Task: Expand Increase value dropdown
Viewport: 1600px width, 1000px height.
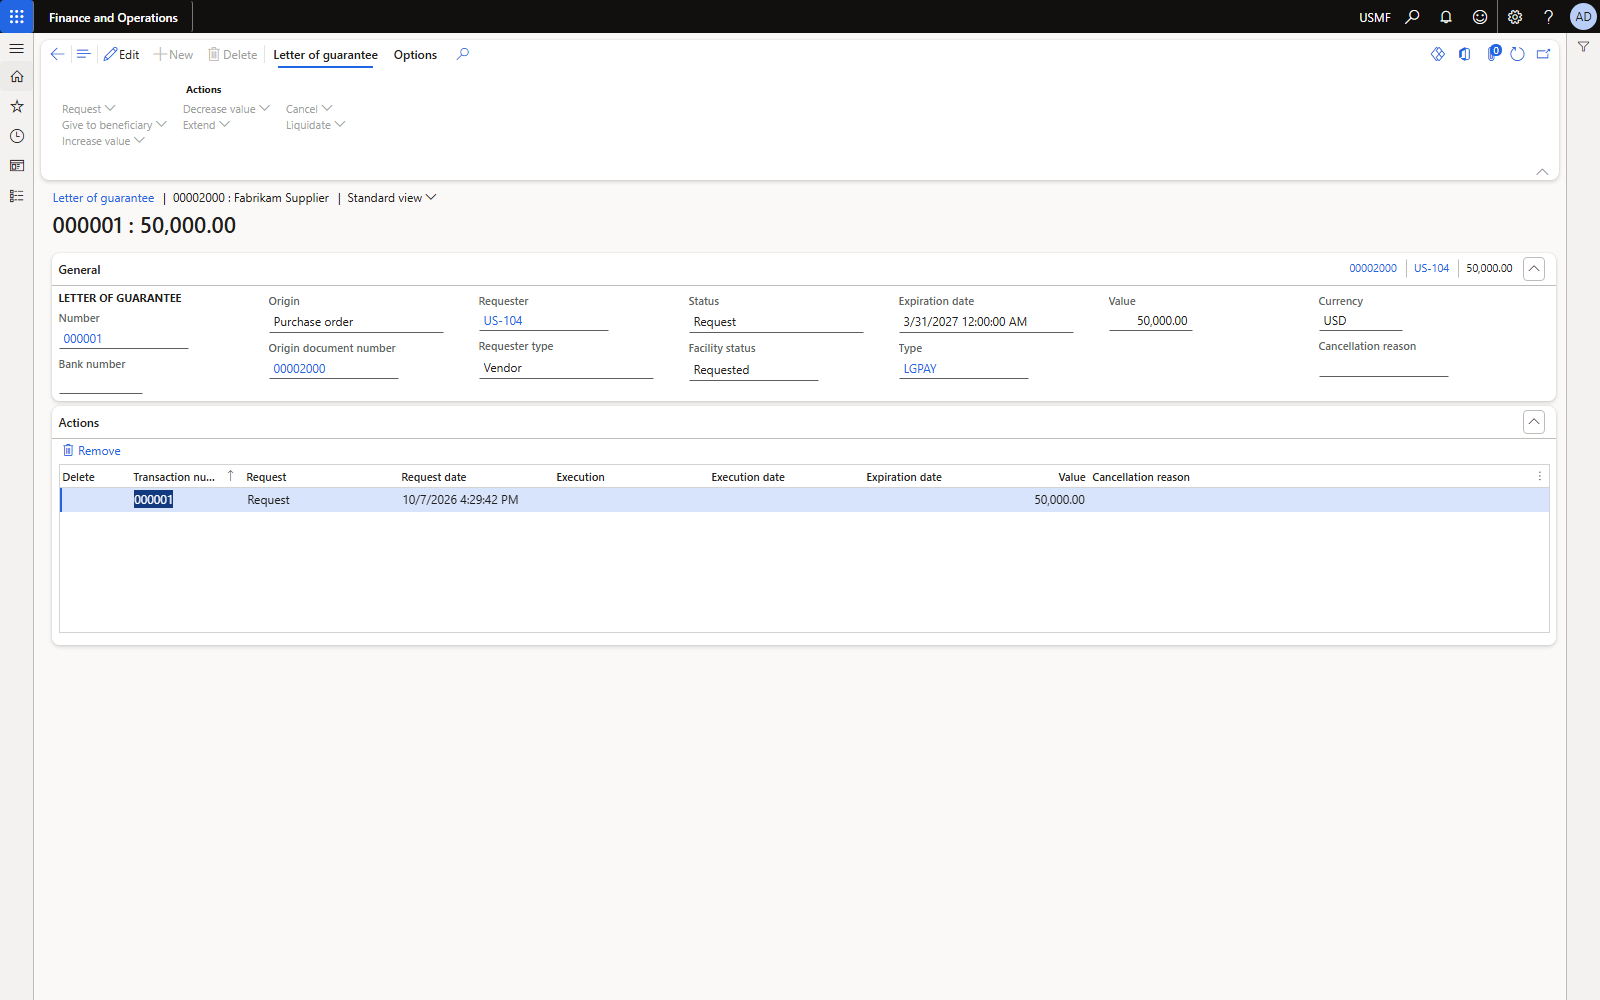Action: click(x=103, y=141)
